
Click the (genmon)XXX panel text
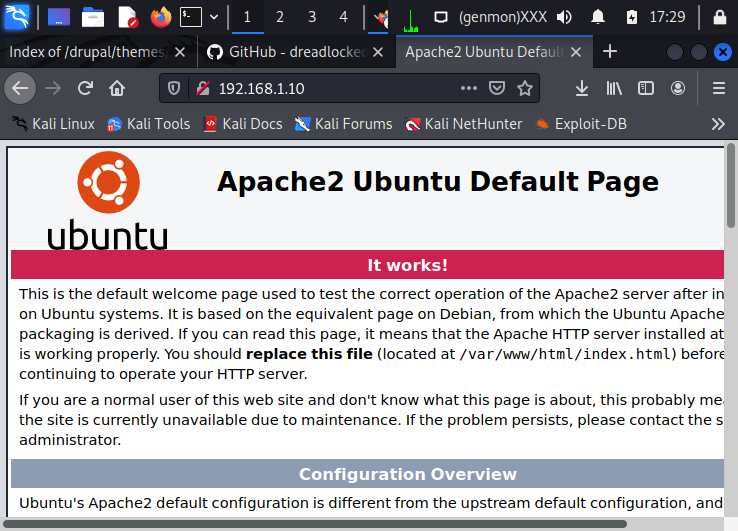(503, 17)
